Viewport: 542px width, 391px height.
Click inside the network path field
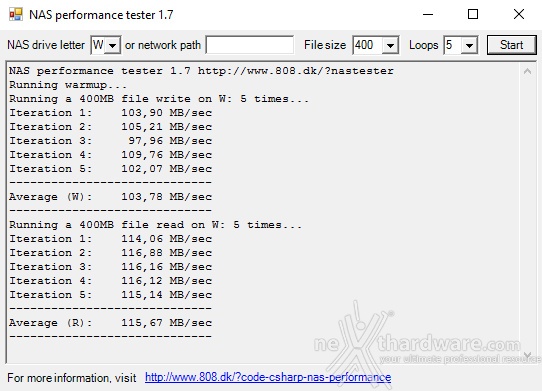coord(250,45)
